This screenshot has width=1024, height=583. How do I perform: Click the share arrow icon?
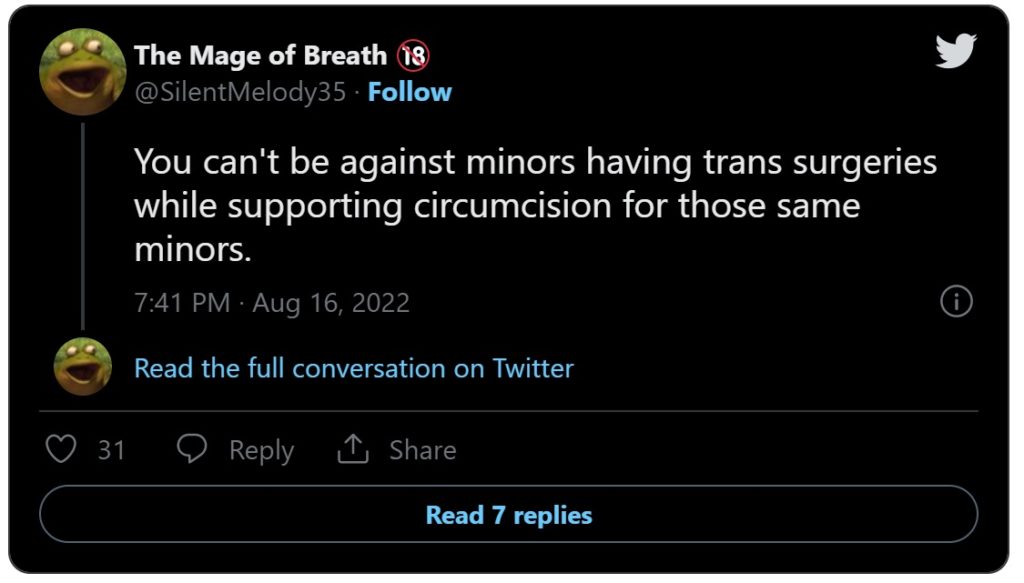[x=353, y=450]
